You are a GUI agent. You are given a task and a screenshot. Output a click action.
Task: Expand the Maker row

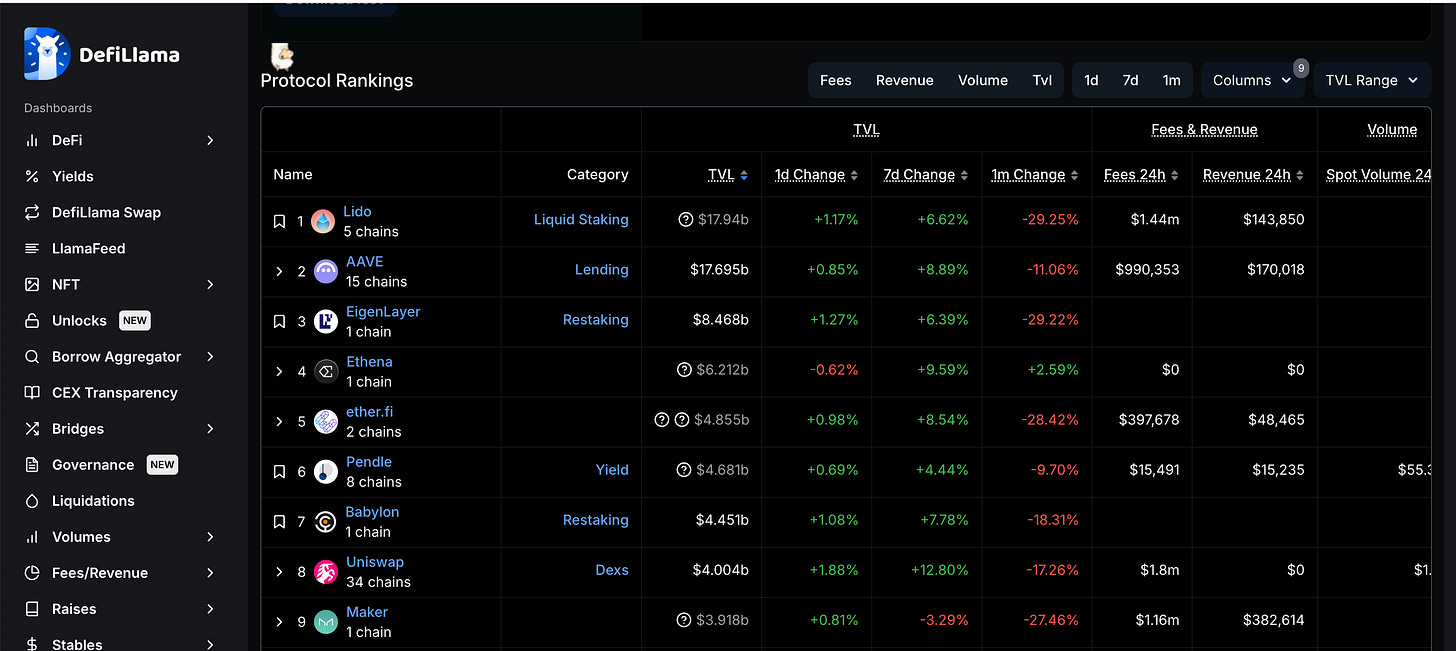tap(279, 621)
